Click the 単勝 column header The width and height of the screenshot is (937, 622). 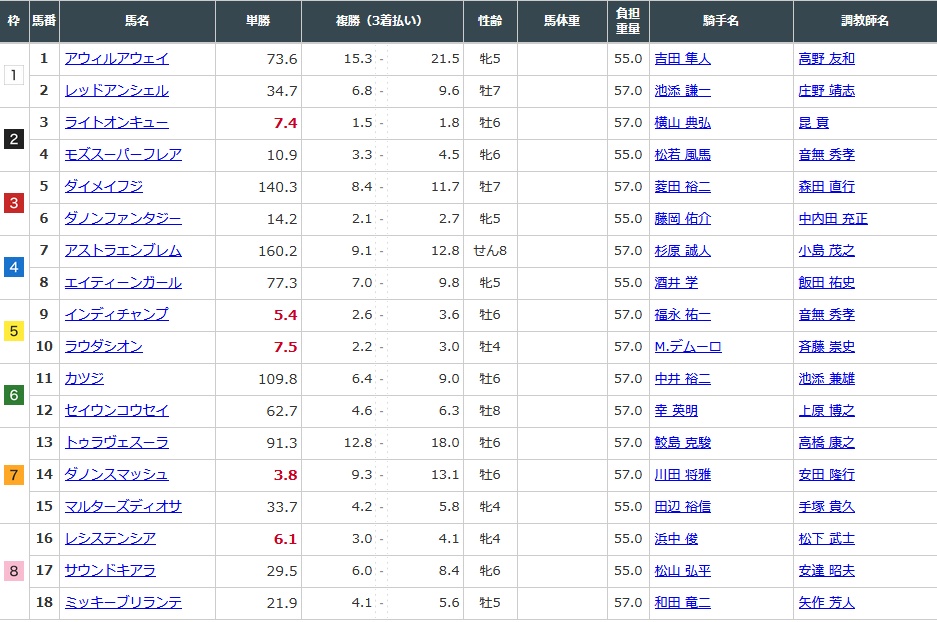[x=258, y=21]
